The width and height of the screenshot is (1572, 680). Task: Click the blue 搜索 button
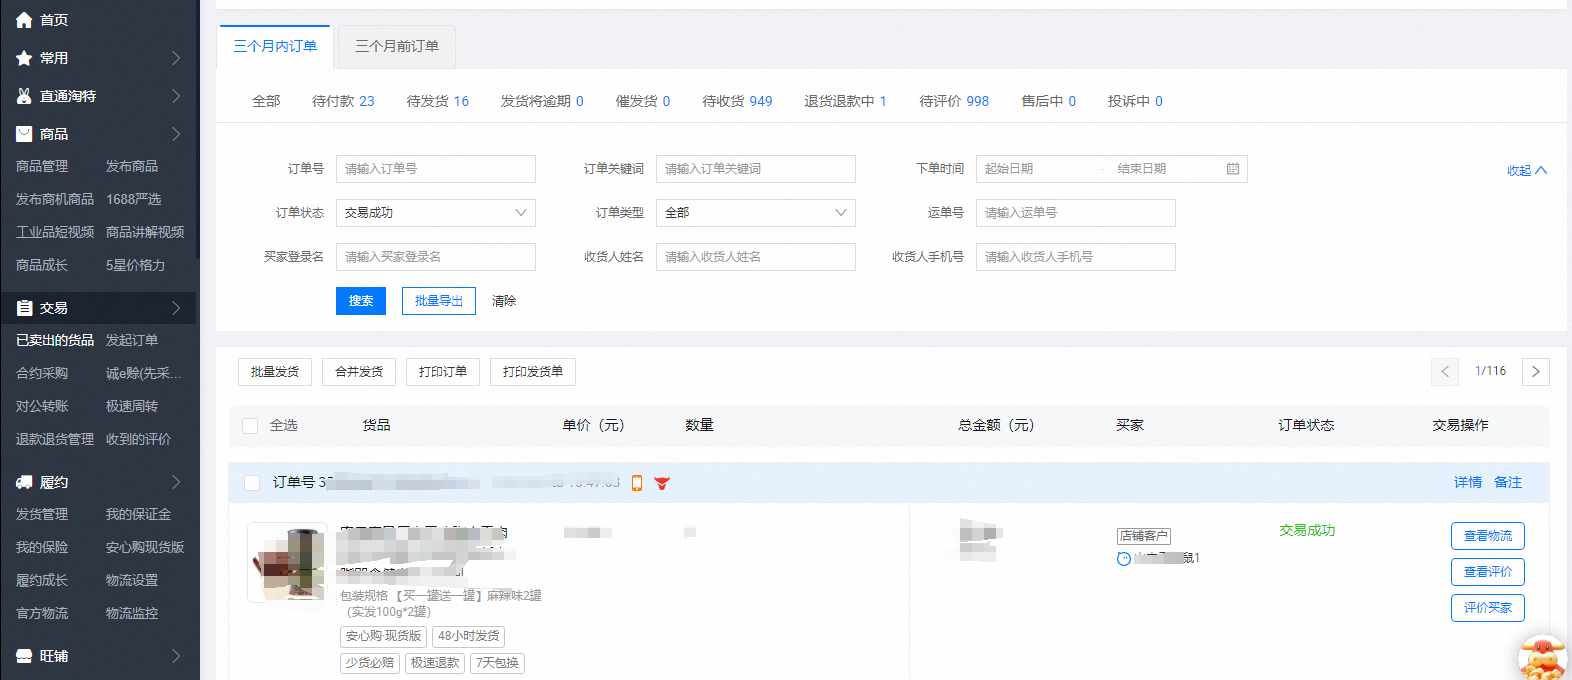360,301
